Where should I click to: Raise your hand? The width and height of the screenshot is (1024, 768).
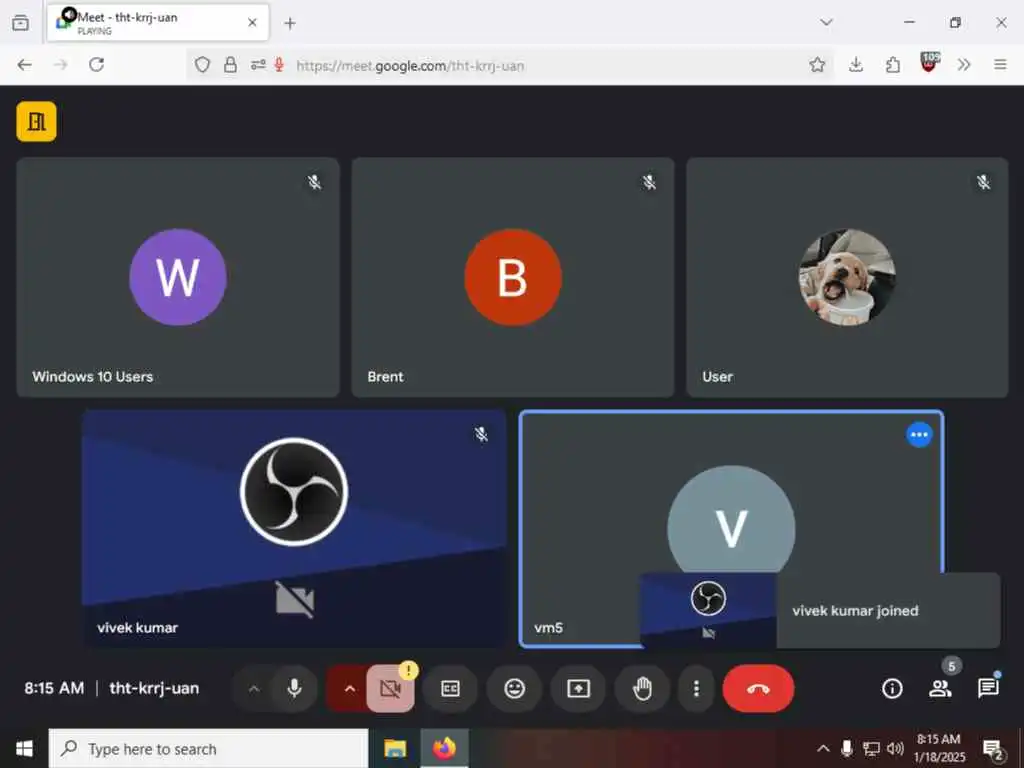643,688
